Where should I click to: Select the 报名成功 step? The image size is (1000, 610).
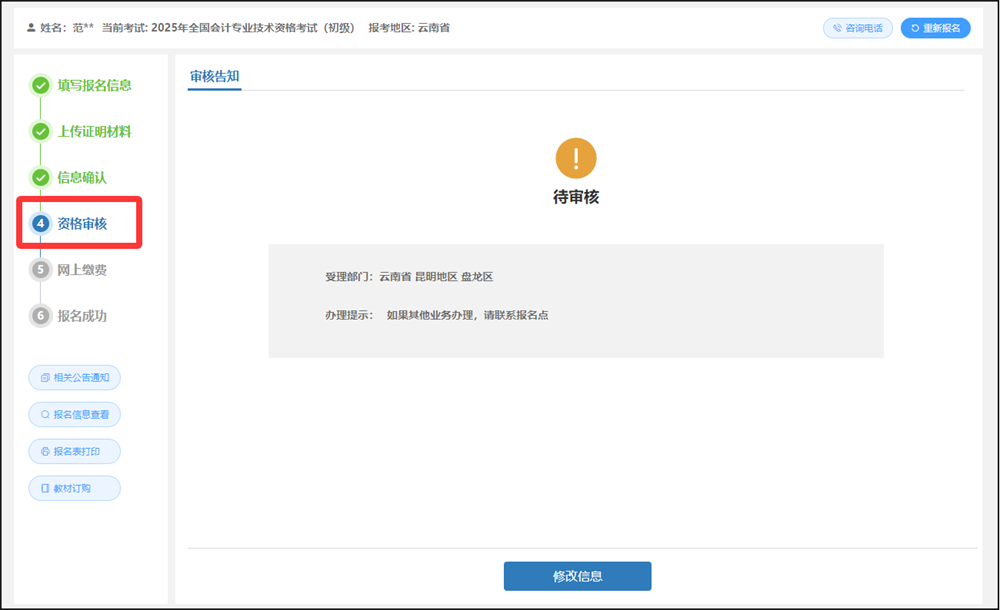click(x=82, y=315)
